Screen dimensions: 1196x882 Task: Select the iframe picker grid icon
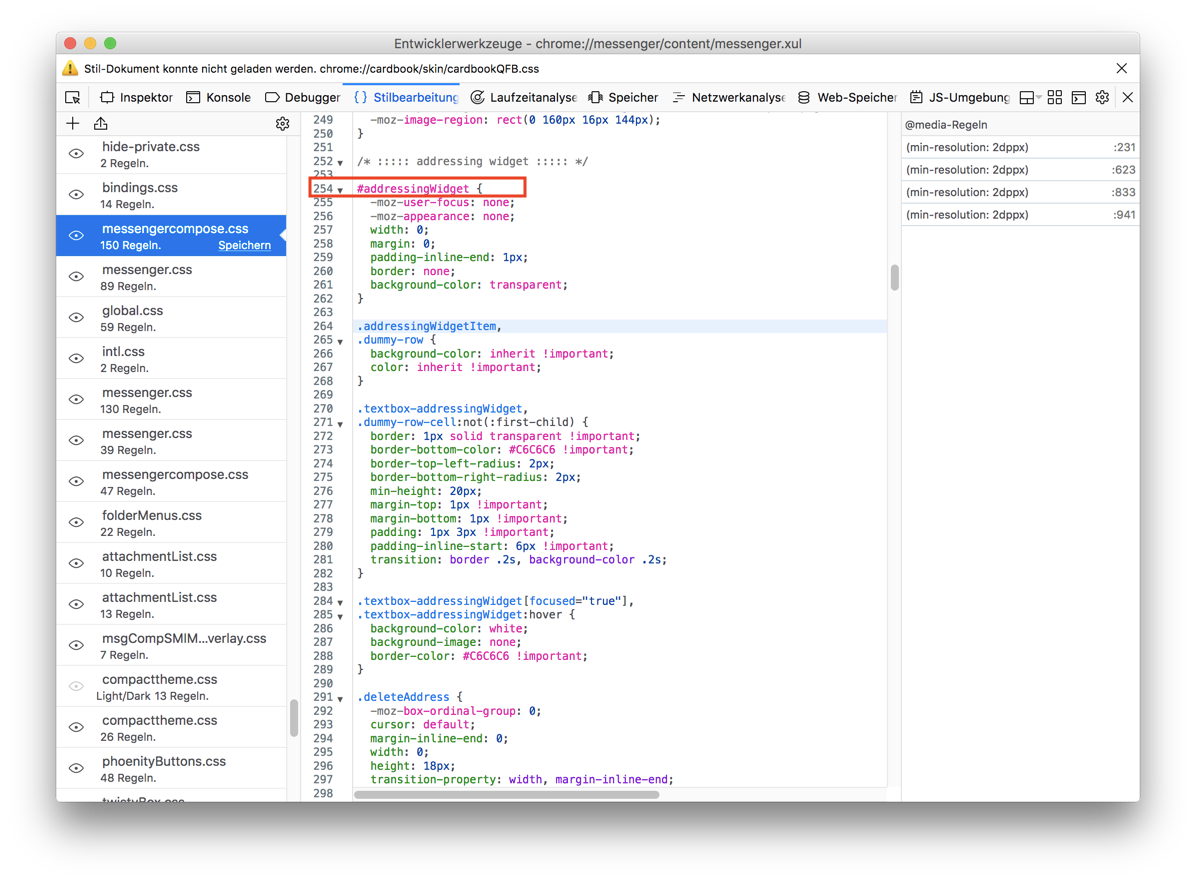pyautogui.click(x=1054, y=97)
